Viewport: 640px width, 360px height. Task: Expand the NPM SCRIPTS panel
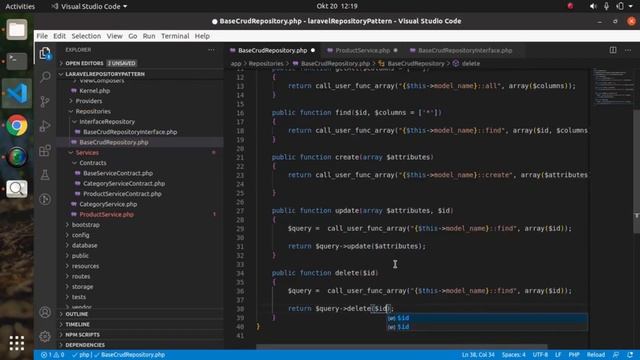pyautogui.click(x=82, y=334)
